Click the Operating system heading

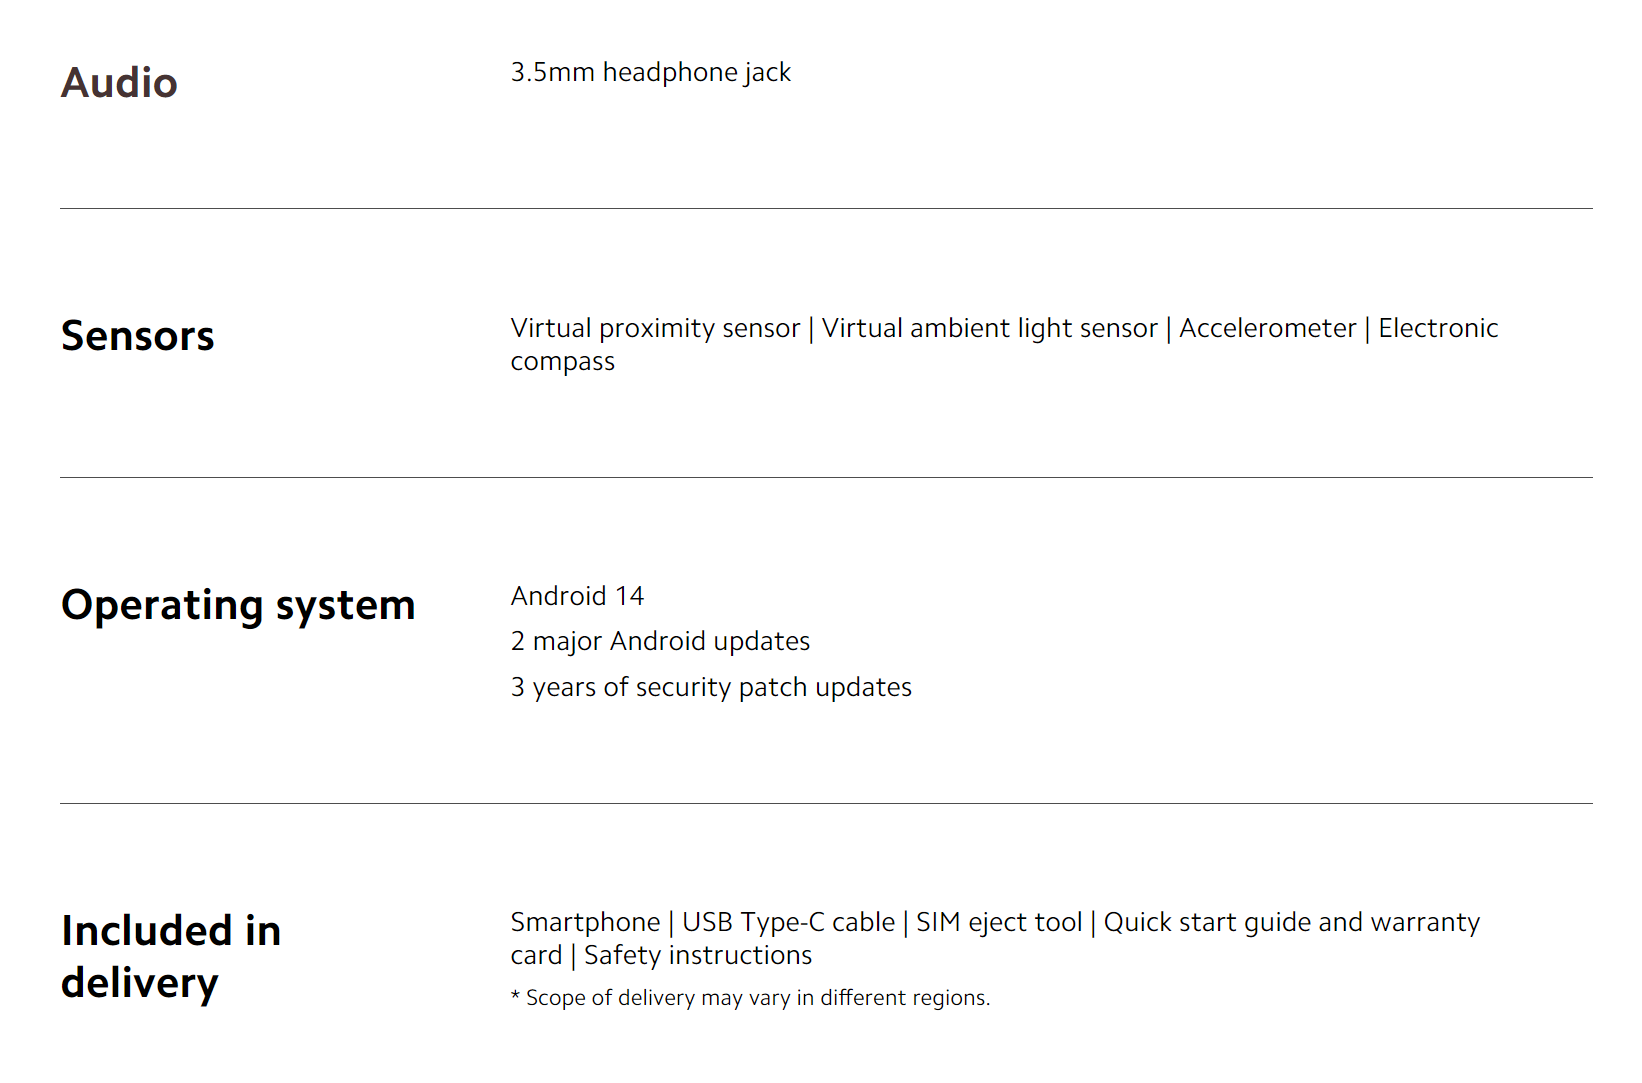pos(238,606)
